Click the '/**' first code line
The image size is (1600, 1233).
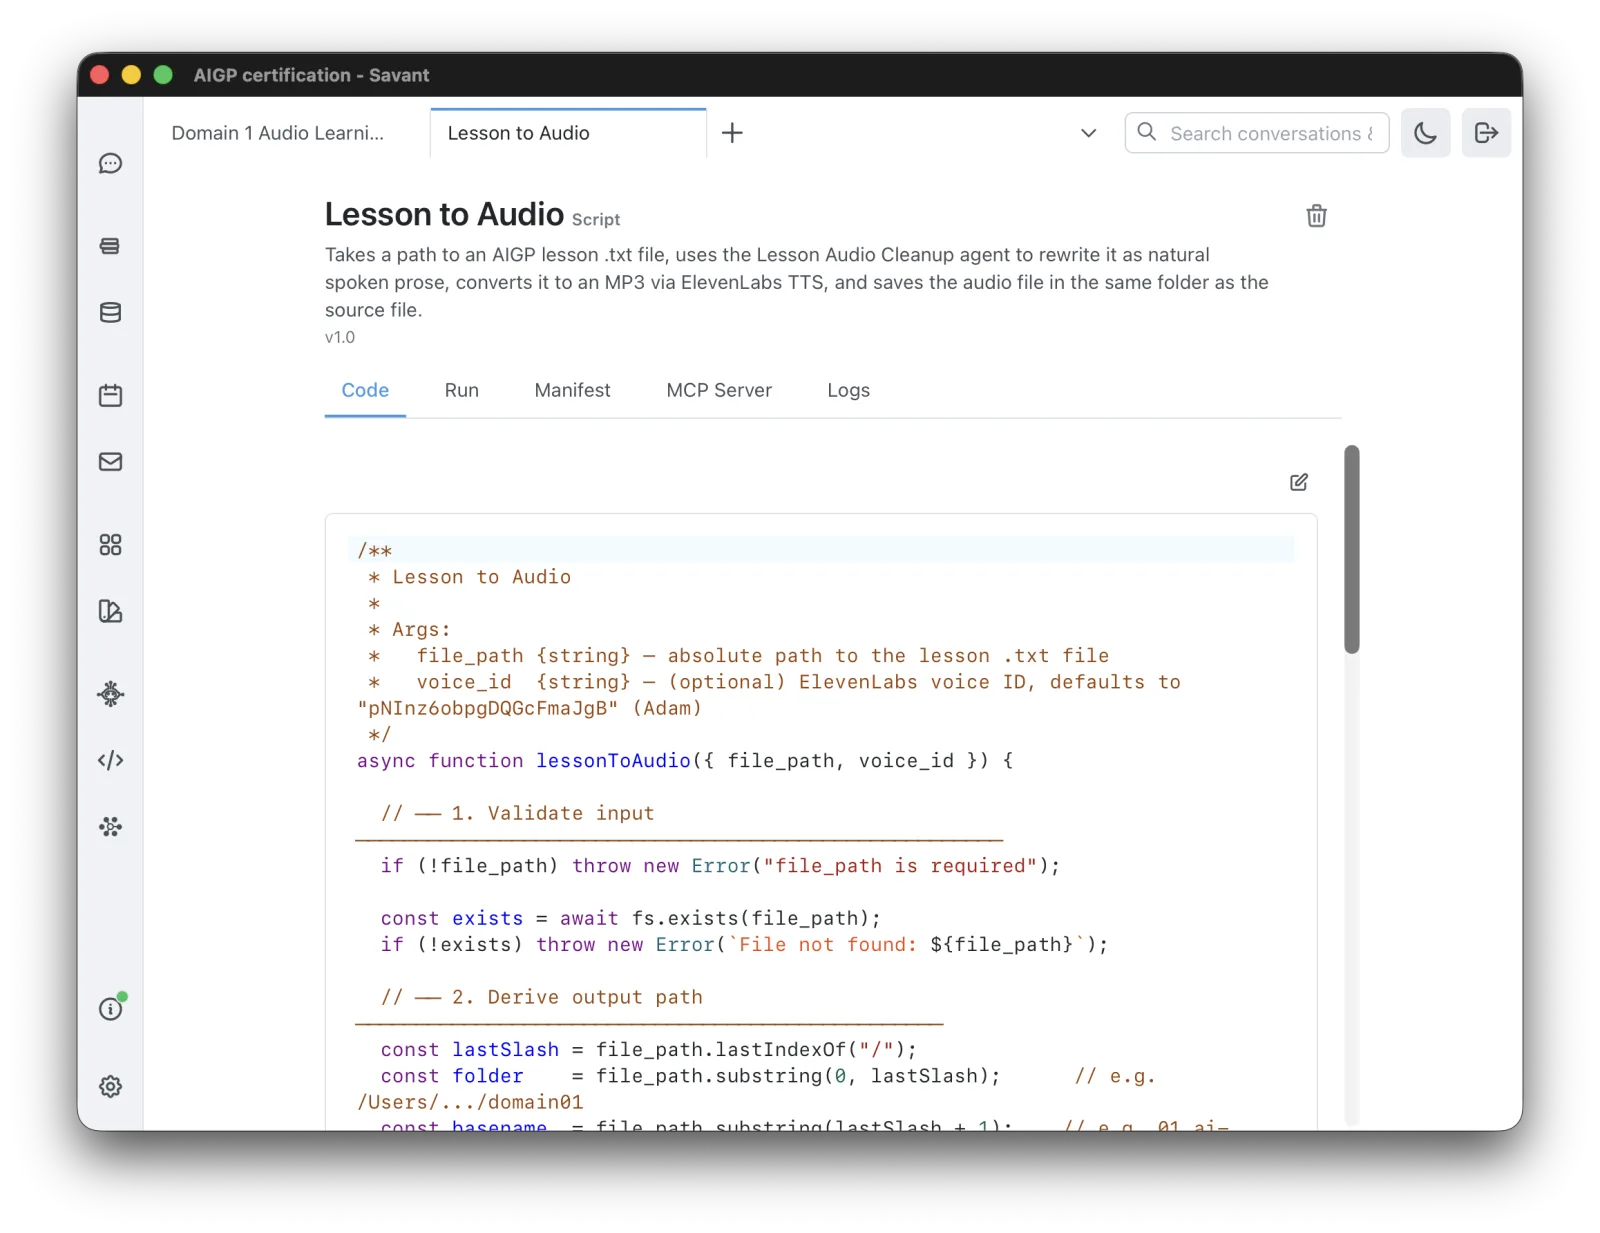click(375, 550)
